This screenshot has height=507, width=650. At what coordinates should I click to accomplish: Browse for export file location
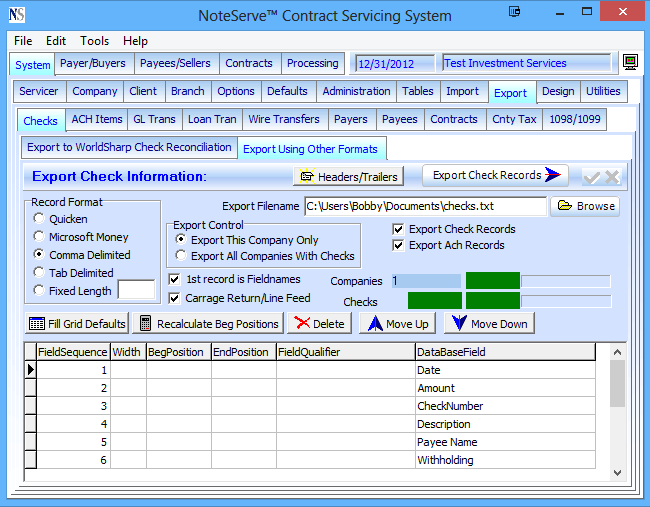click(585, 206)
